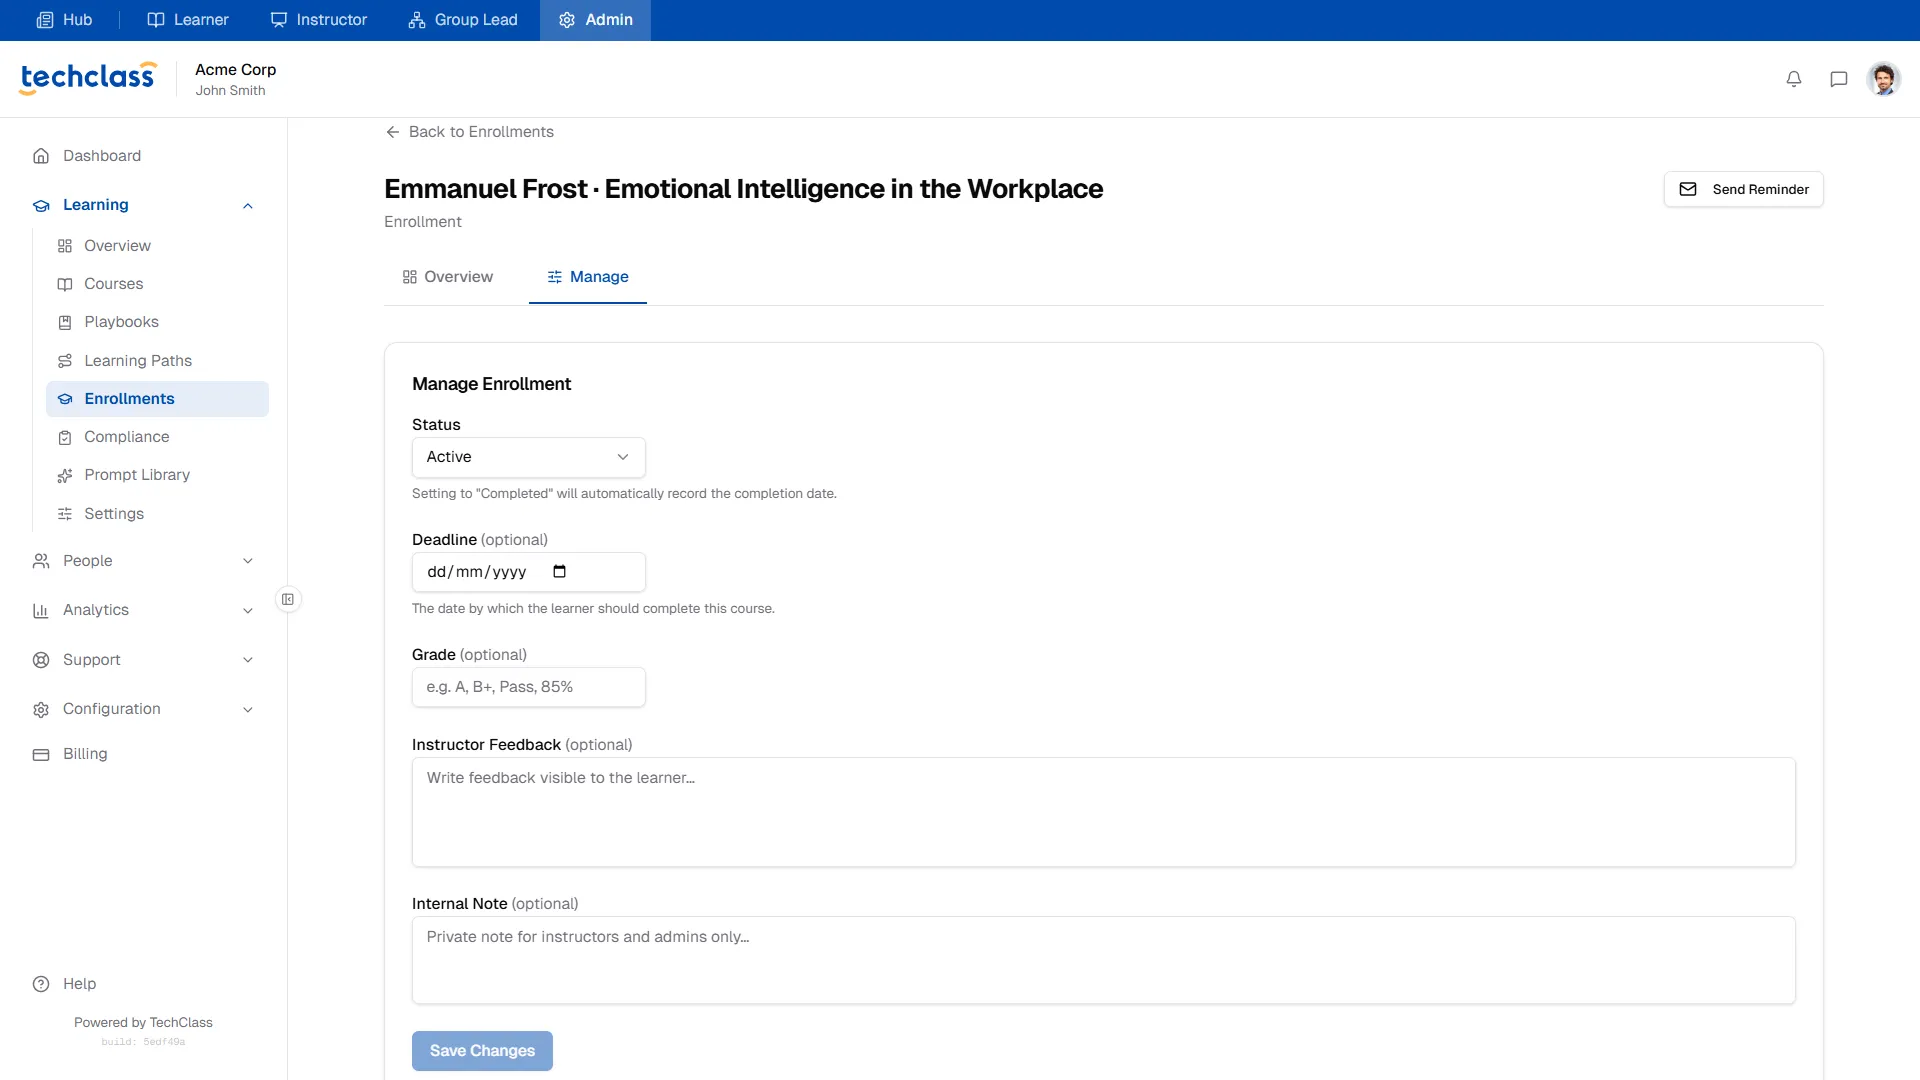Image resolution: width=1920 pixels, height=1080 pixels.
Task: Click the Help question mark icon
Action: 41,984
